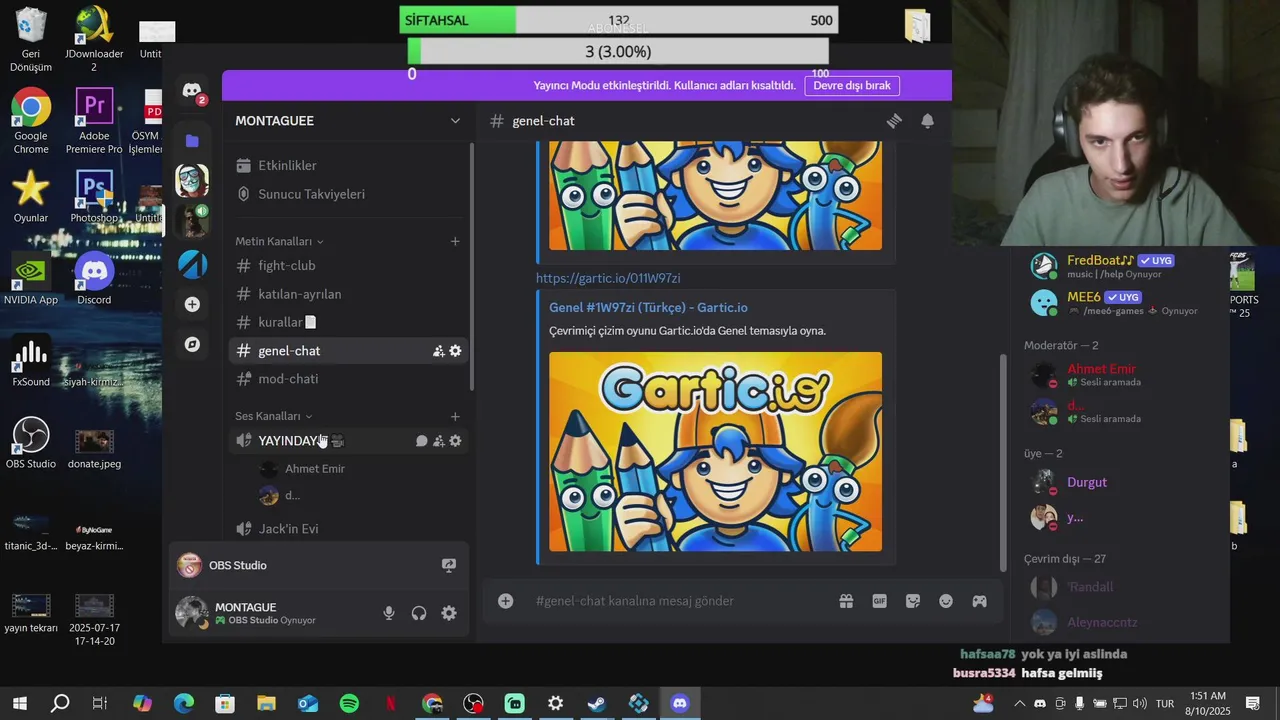Click the screen share icon beside OBS Studio
Screen dimensions: 1280x720
coord(449,565)
